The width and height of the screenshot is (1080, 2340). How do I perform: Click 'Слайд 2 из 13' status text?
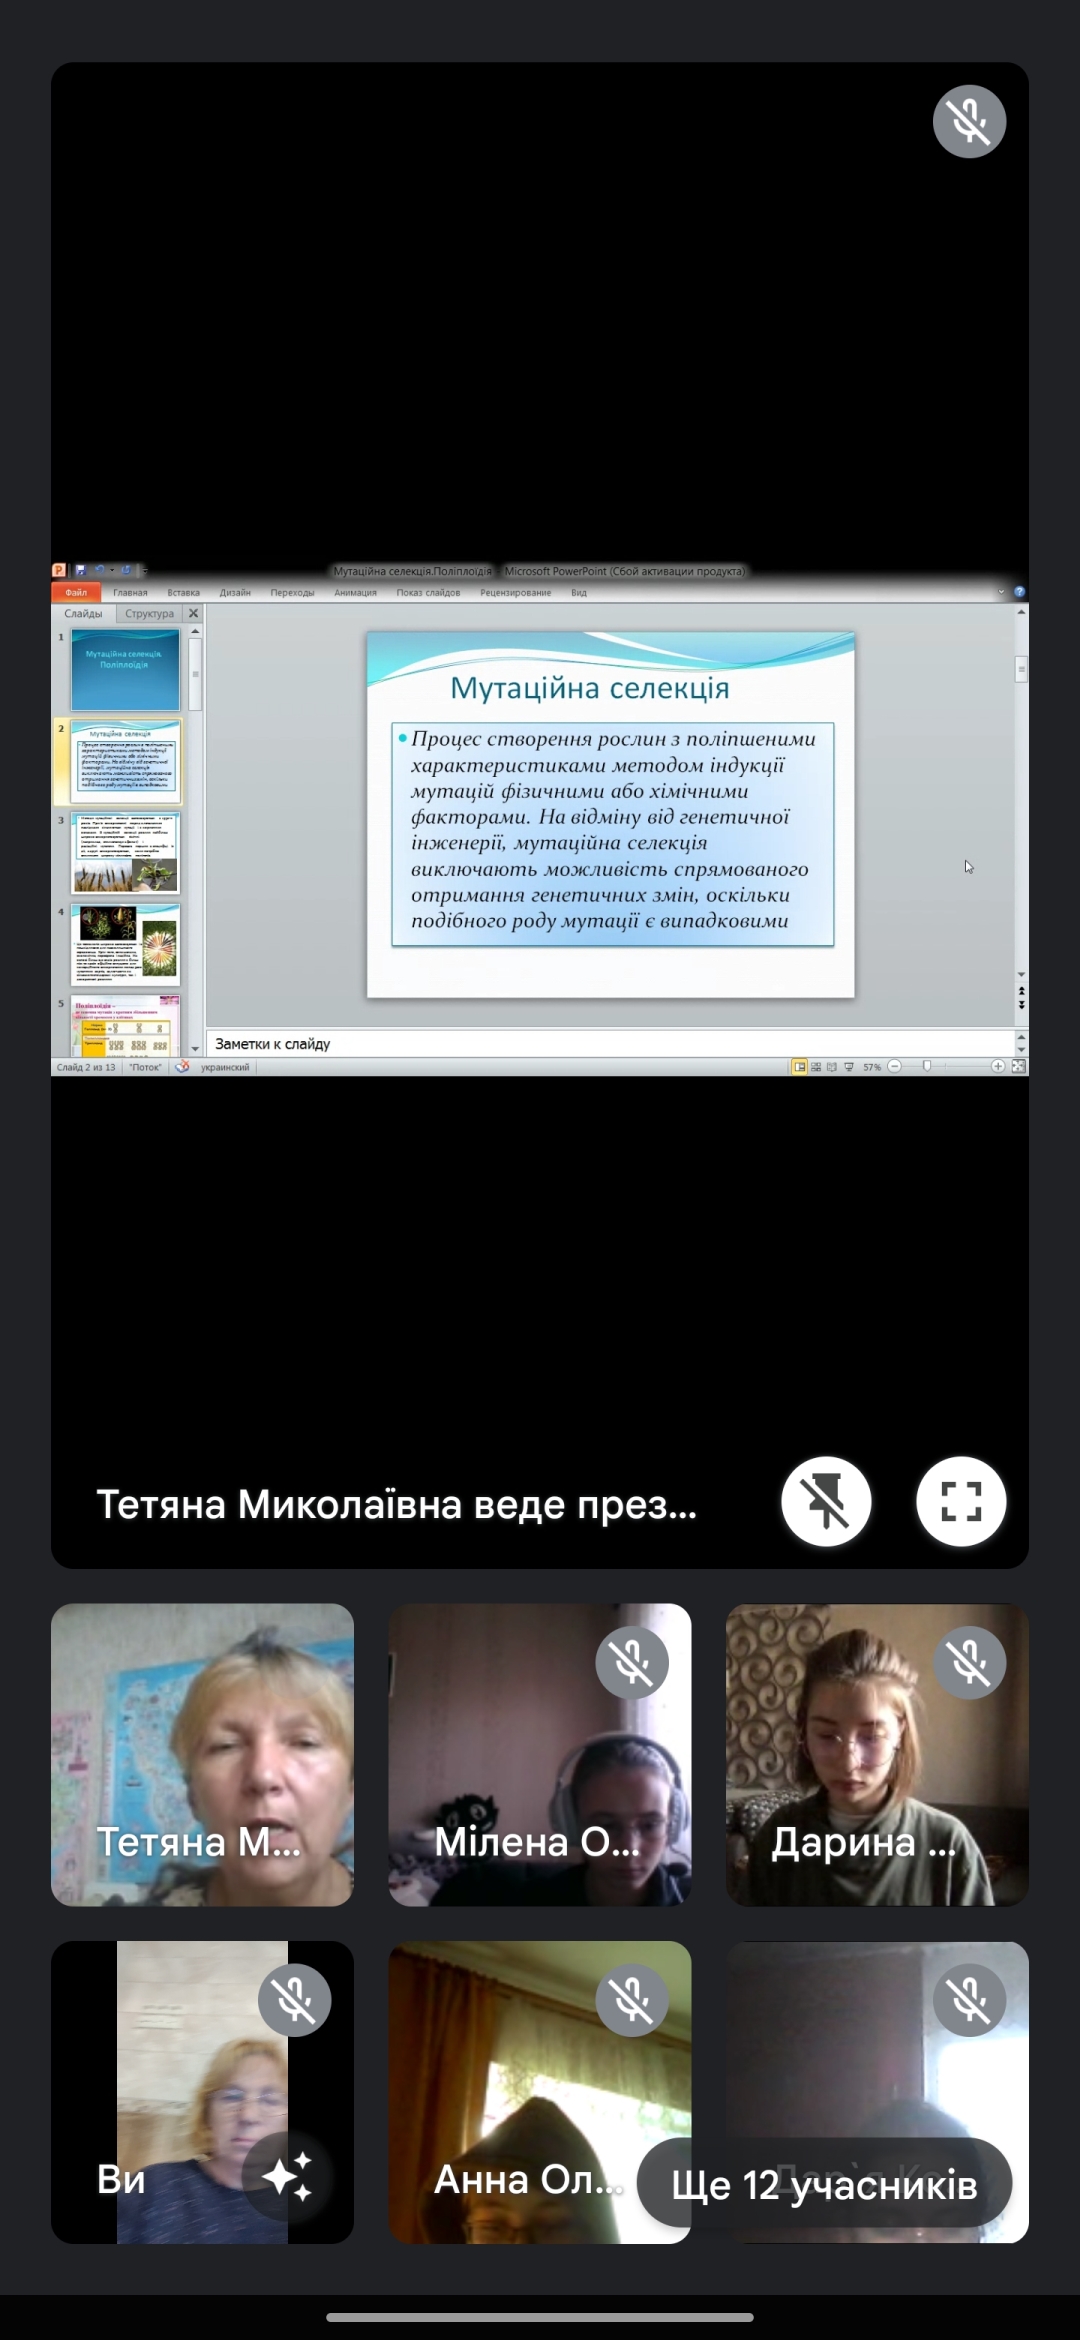[x=86, y=1067]
